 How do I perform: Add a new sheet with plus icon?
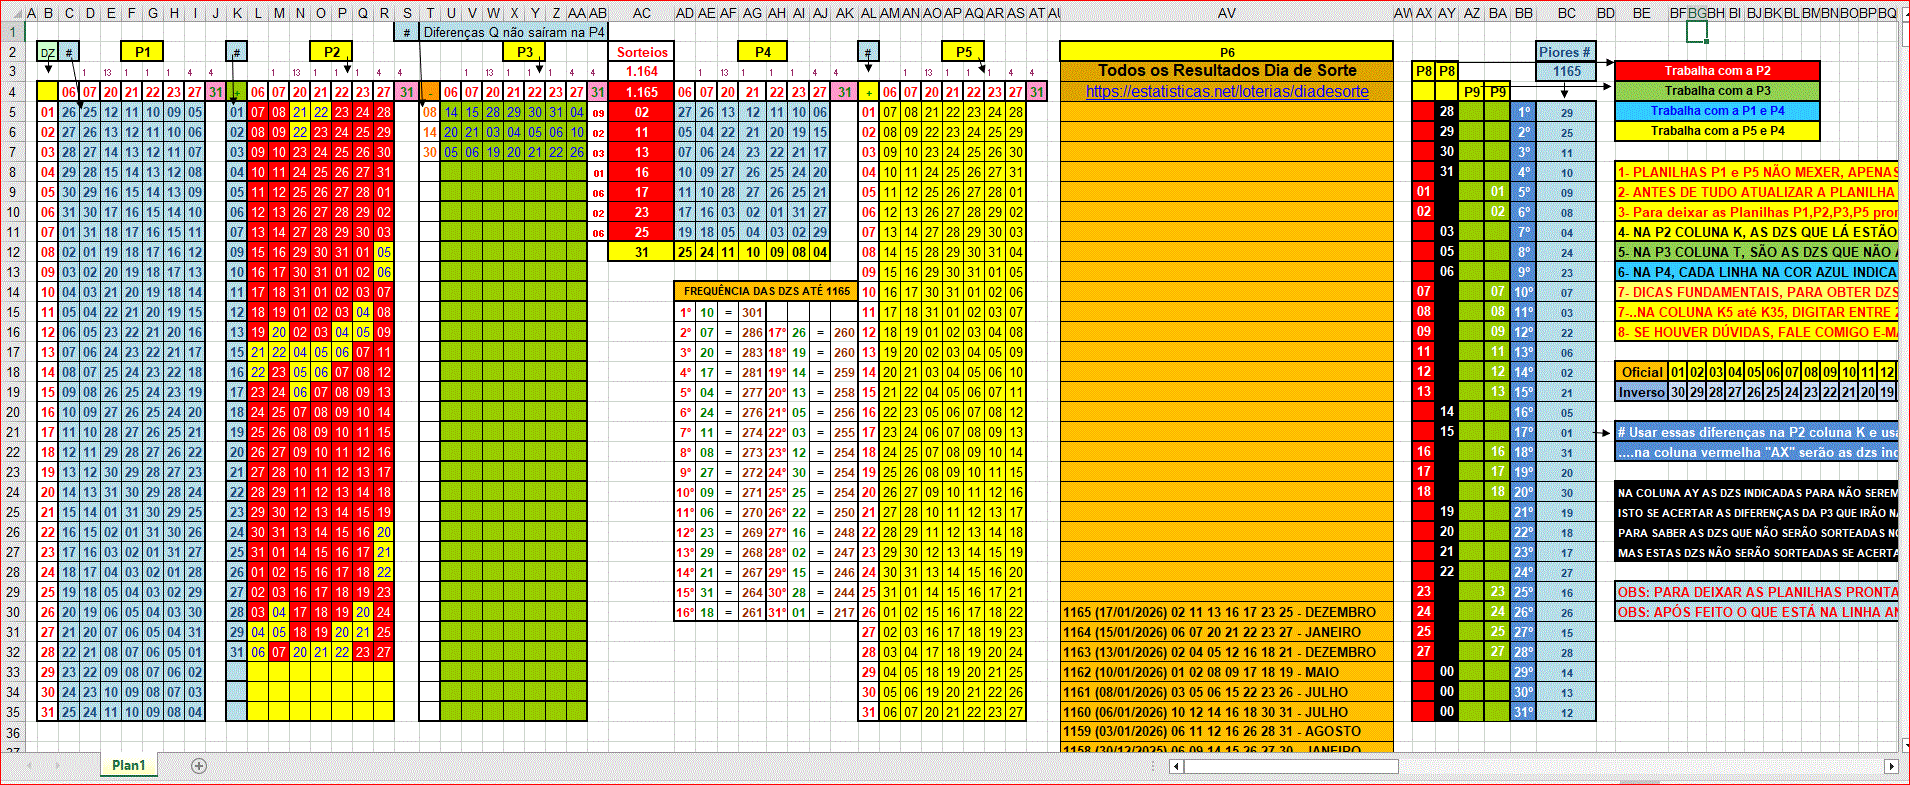[x=199, y=766]
